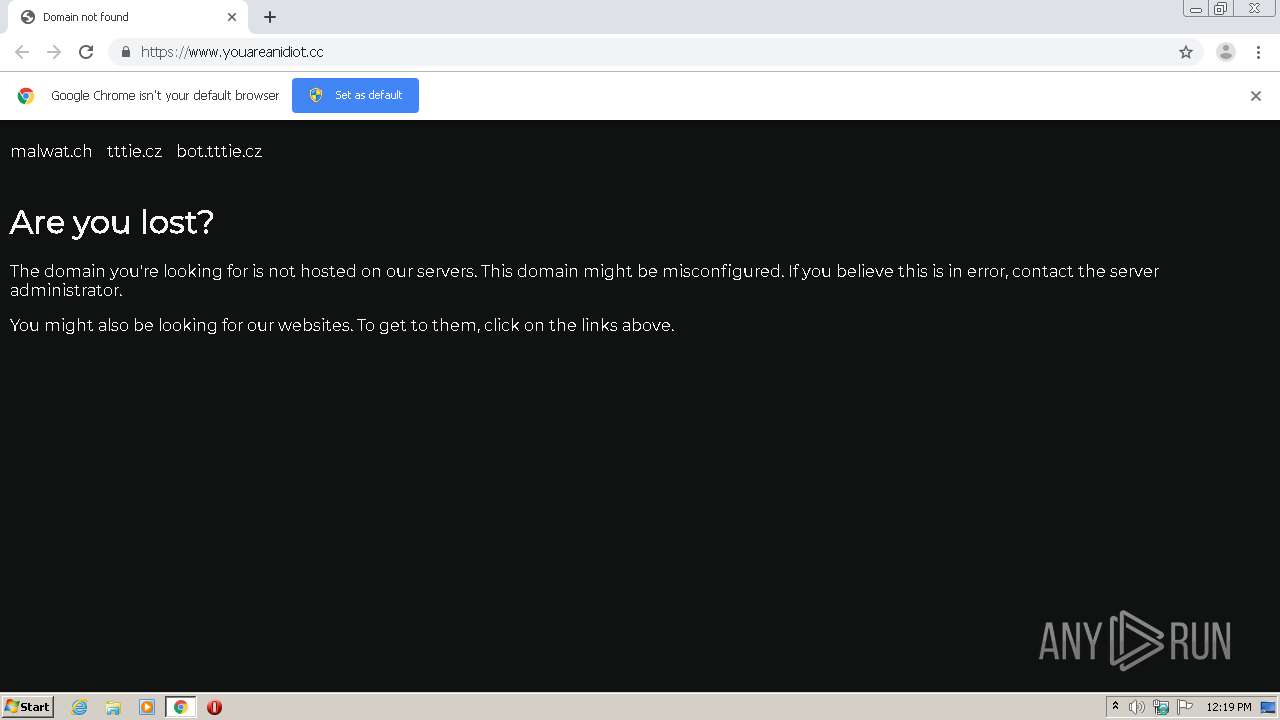Click the browser forward arrow
The image size is (1280, 720).
point(54,52)
